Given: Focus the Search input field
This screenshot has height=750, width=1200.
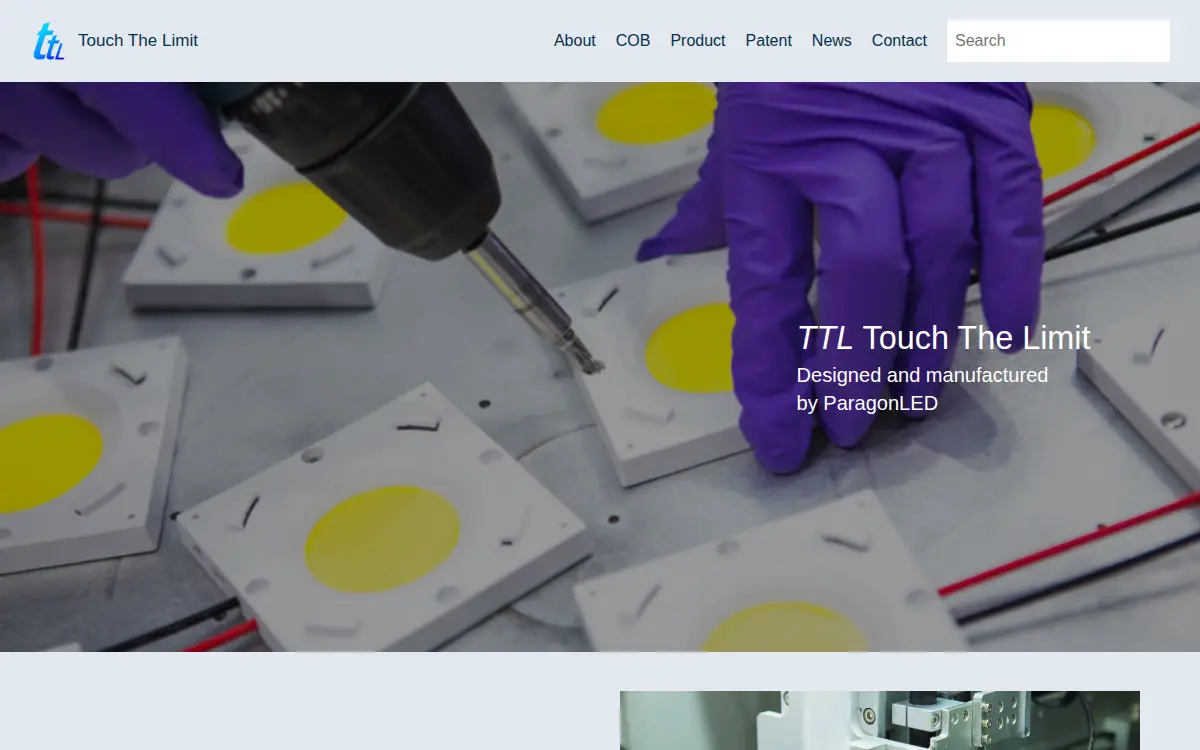Looking at the screenshot, I should [x=1058, y=41].
